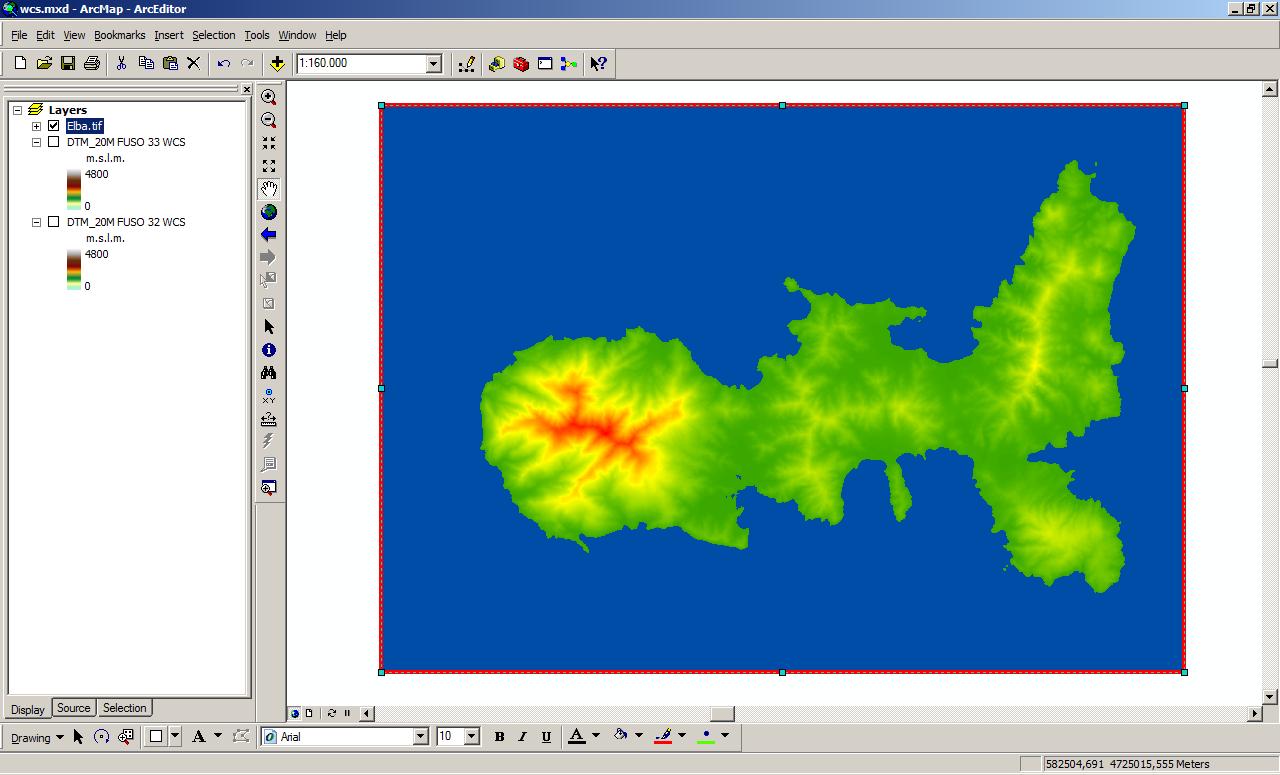The height and width of the screenshot is (775, 1280).
Task: Open the font size dropdown
Action: pos(472,737)
